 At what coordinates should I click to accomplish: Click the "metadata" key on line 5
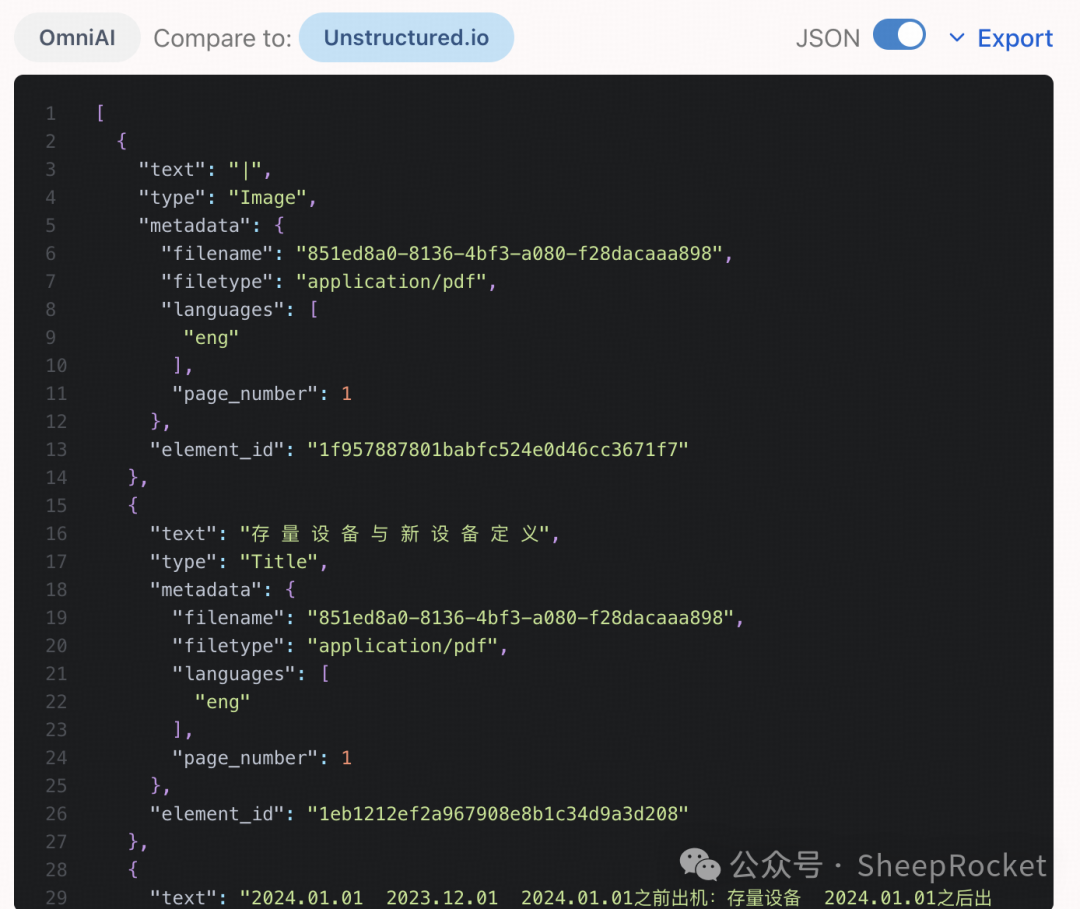click(x=194, y=226)
